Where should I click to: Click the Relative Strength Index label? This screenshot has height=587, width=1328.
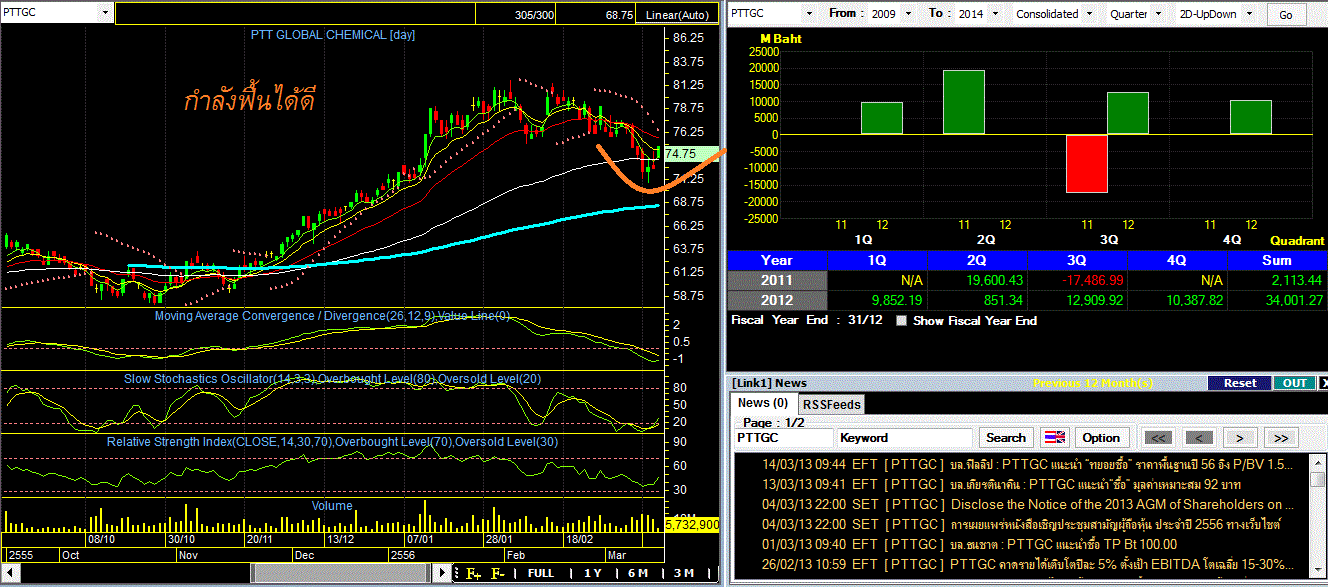[x=332, y=441]
